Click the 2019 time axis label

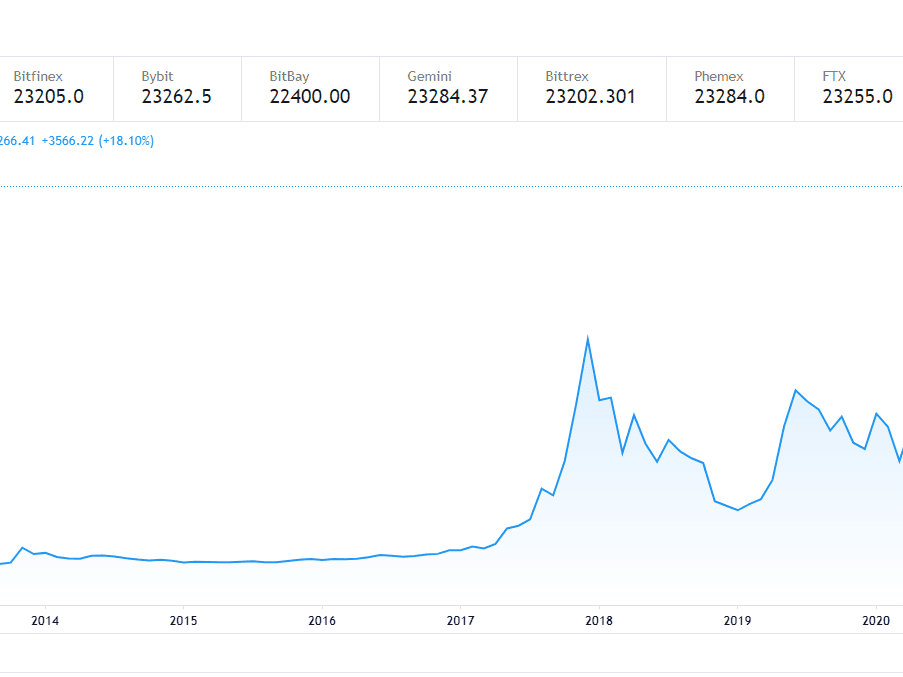tap(737, 621)
